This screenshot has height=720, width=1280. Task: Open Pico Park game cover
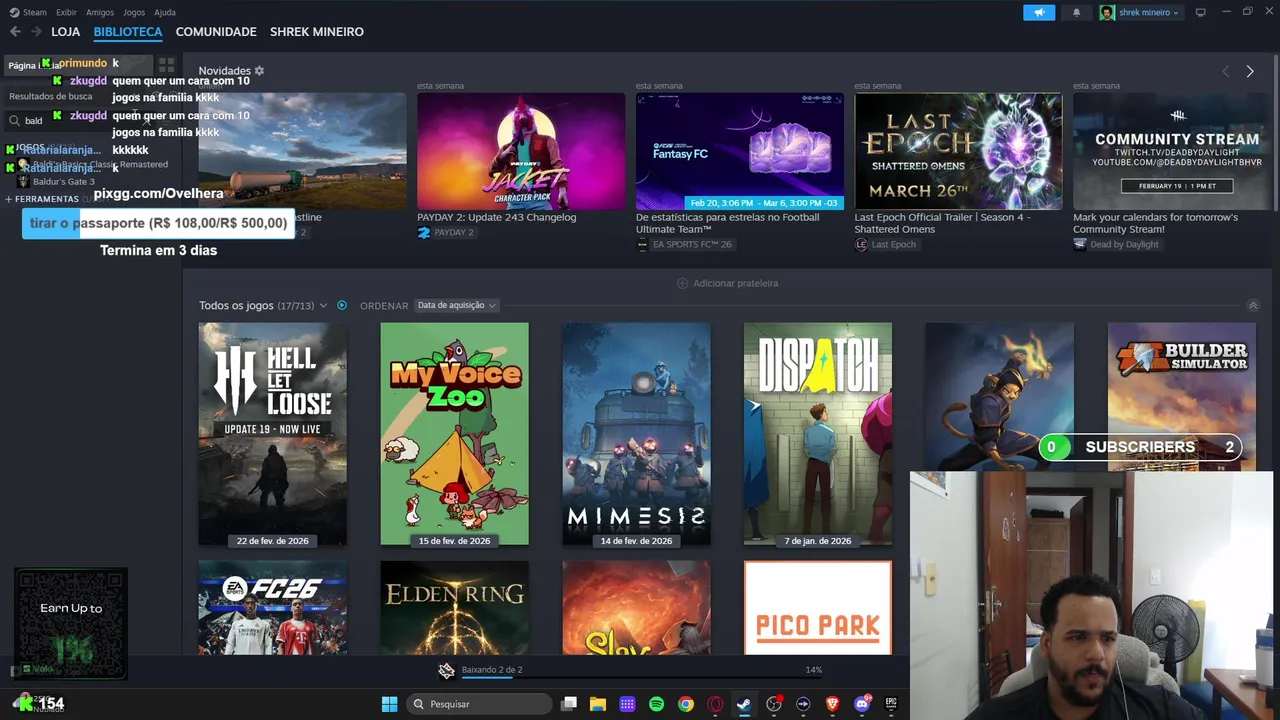coord(818,608)
